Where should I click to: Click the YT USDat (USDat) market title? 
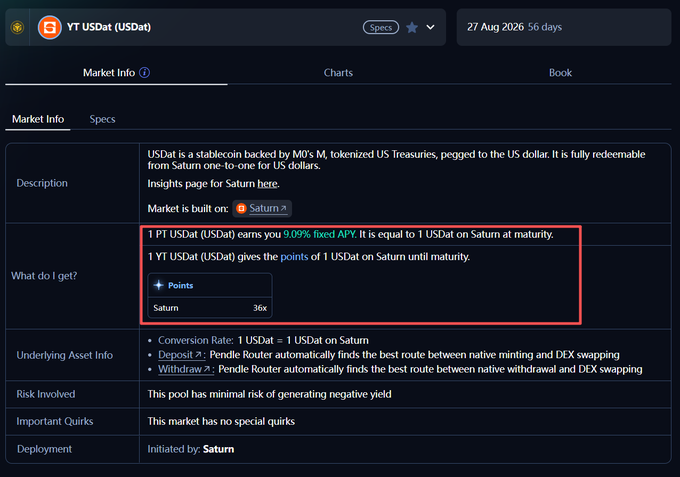pyautogui.click(x=109, y=27)
